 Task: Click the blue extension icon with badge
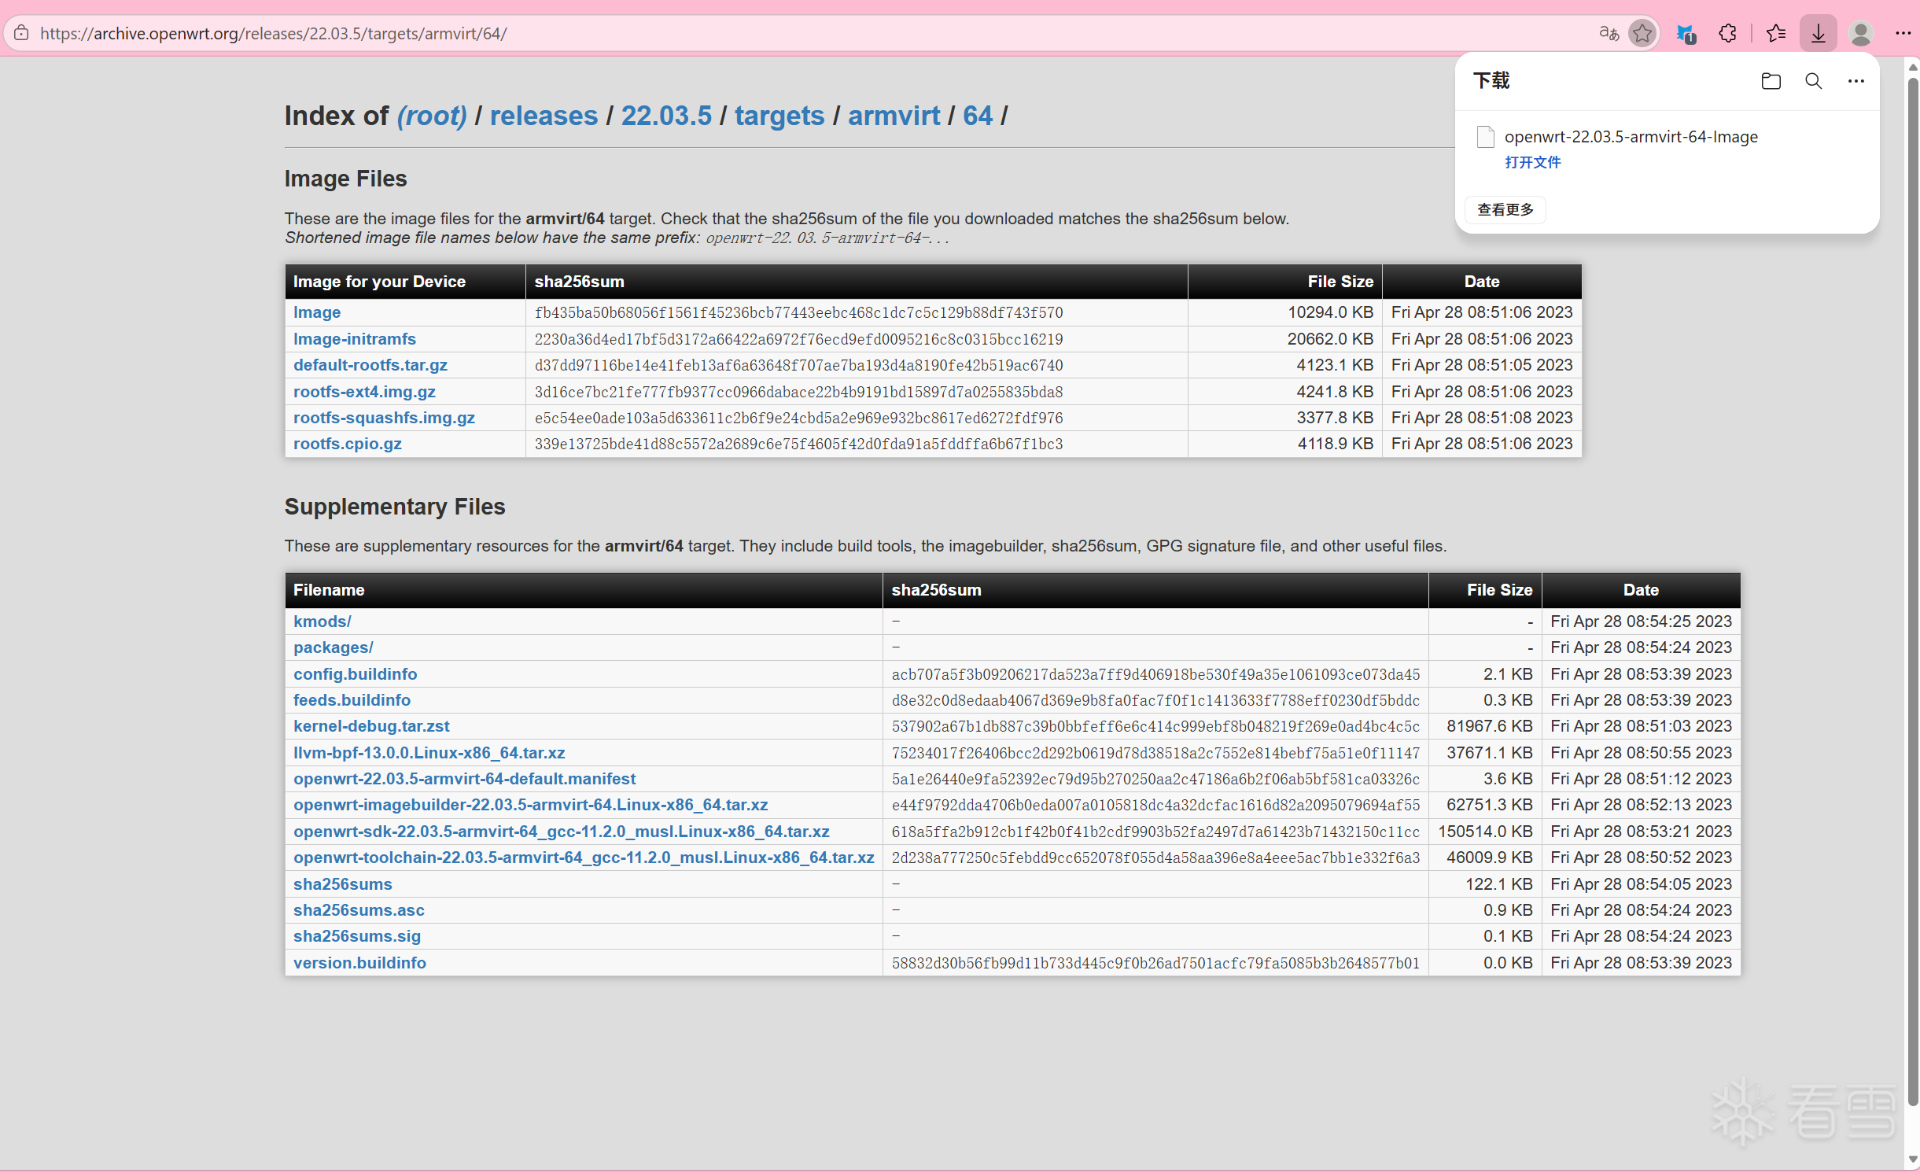(x=1686, y=34)
